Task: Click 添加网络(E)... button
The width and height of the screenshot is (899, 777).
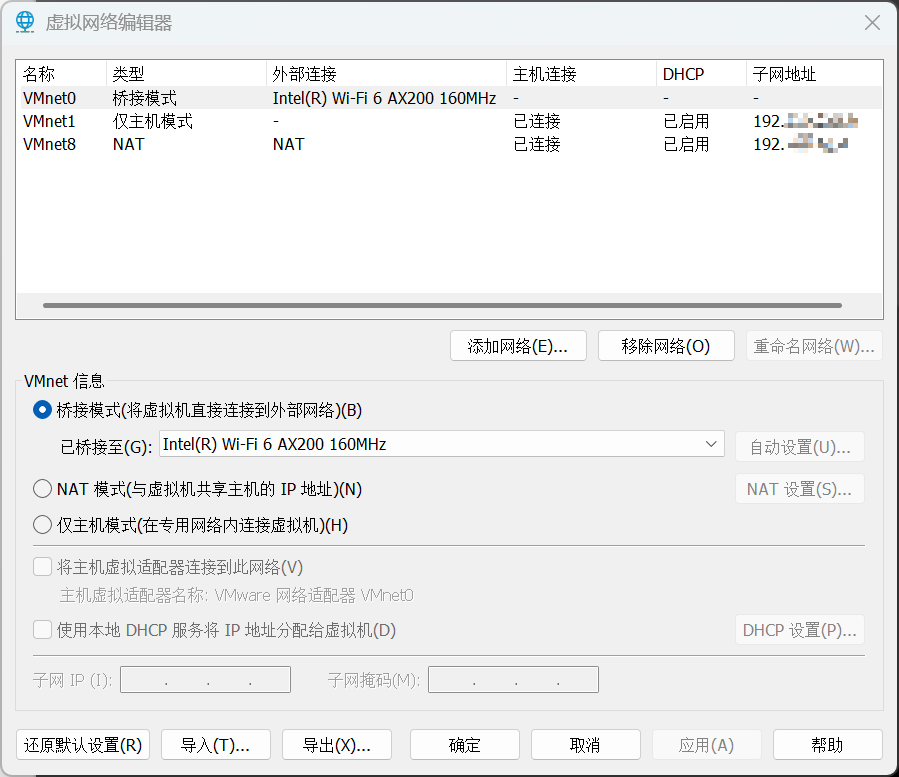Action: 518,346
